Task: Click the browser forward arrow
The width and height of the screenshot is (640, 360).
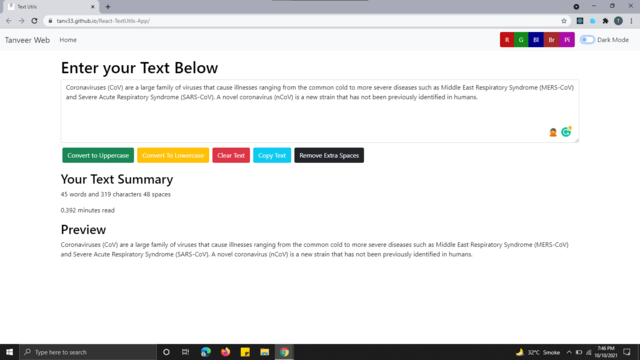Action: pyautogui.click(x=21, y=21)
